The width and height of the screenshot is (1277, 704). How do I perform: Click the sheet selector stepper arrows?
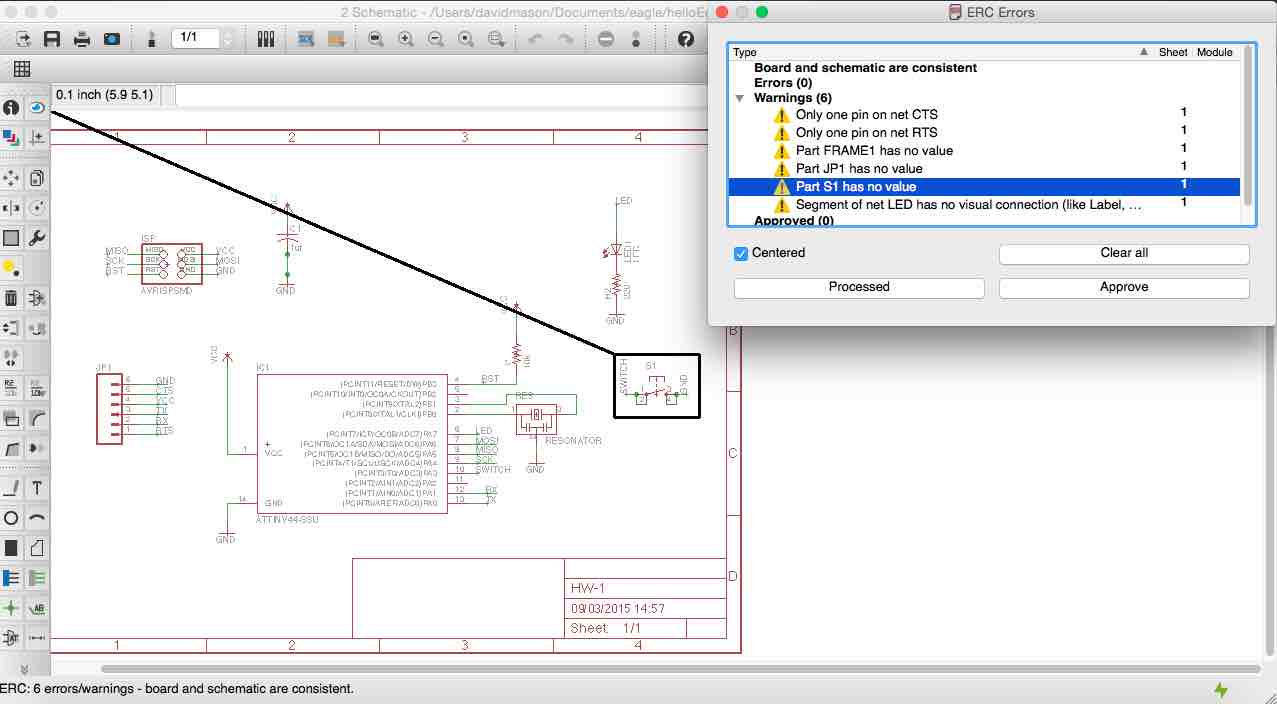[229, 39]
